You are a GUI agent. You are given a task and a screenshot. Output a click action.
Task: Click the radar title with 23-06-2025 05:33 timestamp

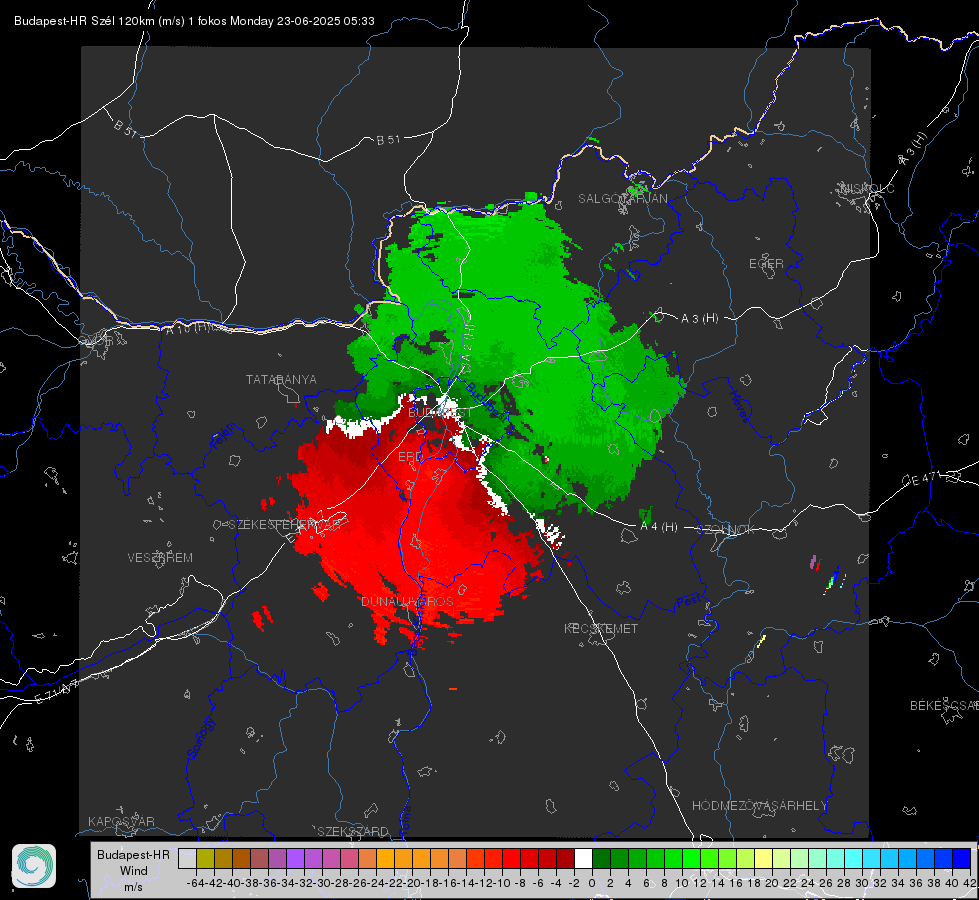pos(194,21)
